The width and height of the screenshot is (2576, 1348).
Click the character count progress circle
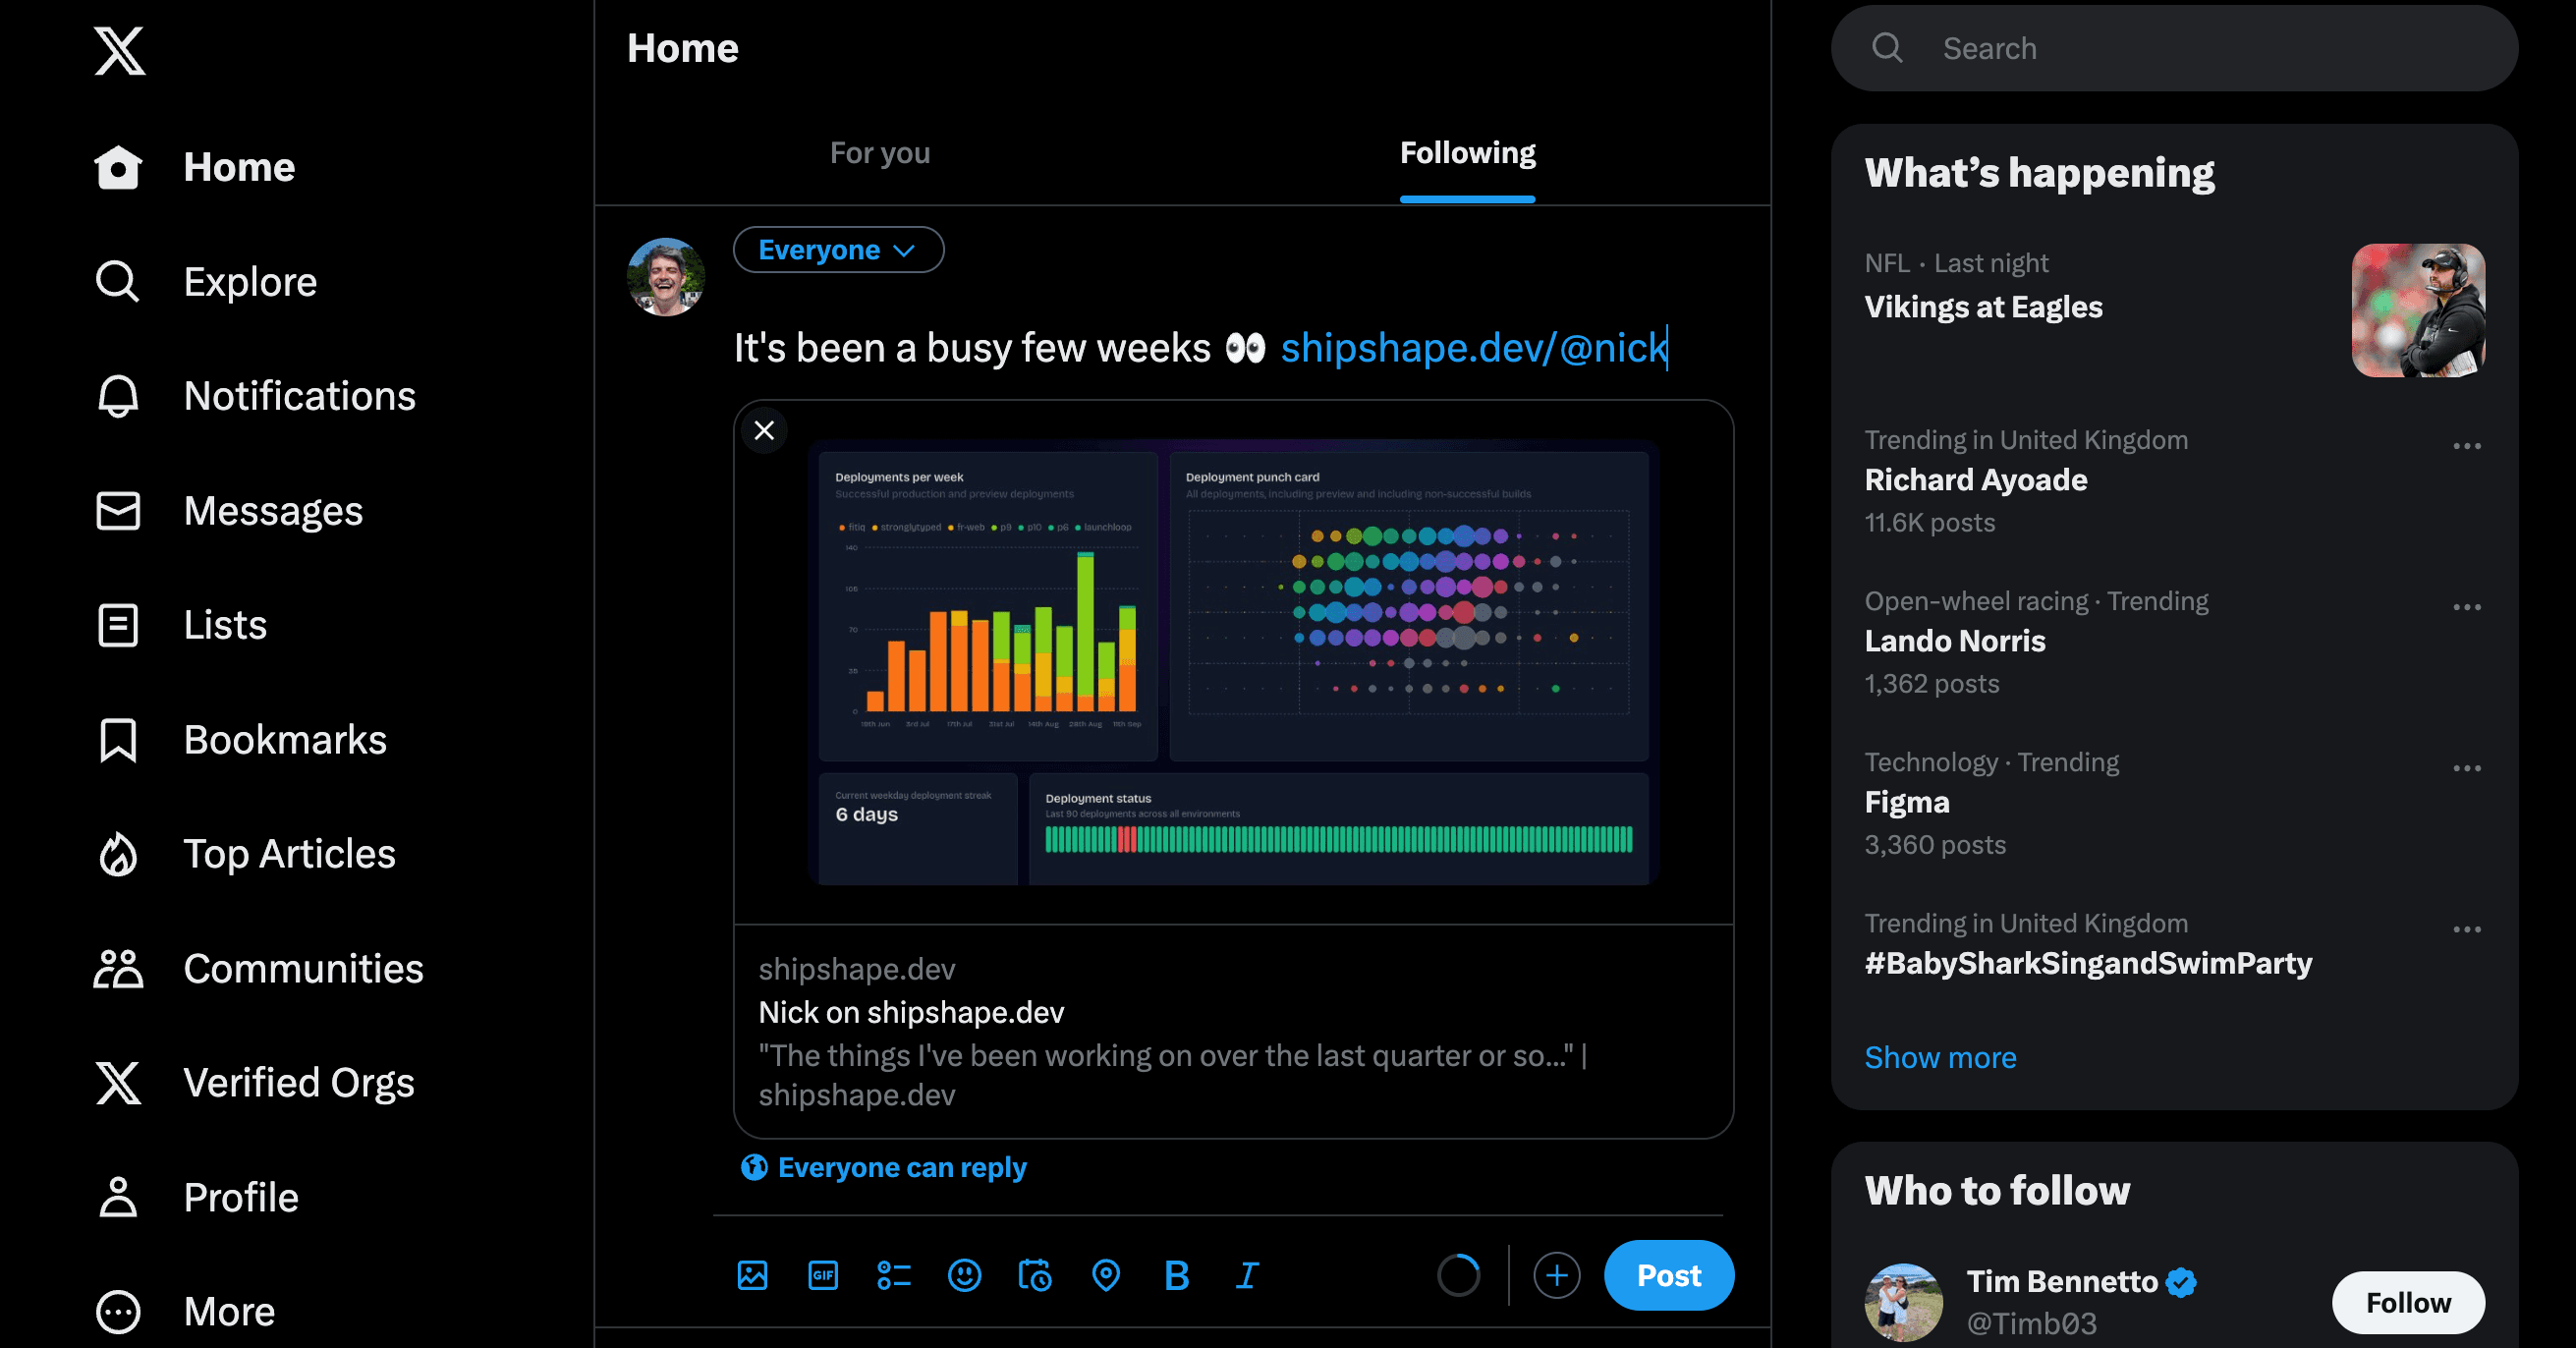click(x=1458, y=1275)
